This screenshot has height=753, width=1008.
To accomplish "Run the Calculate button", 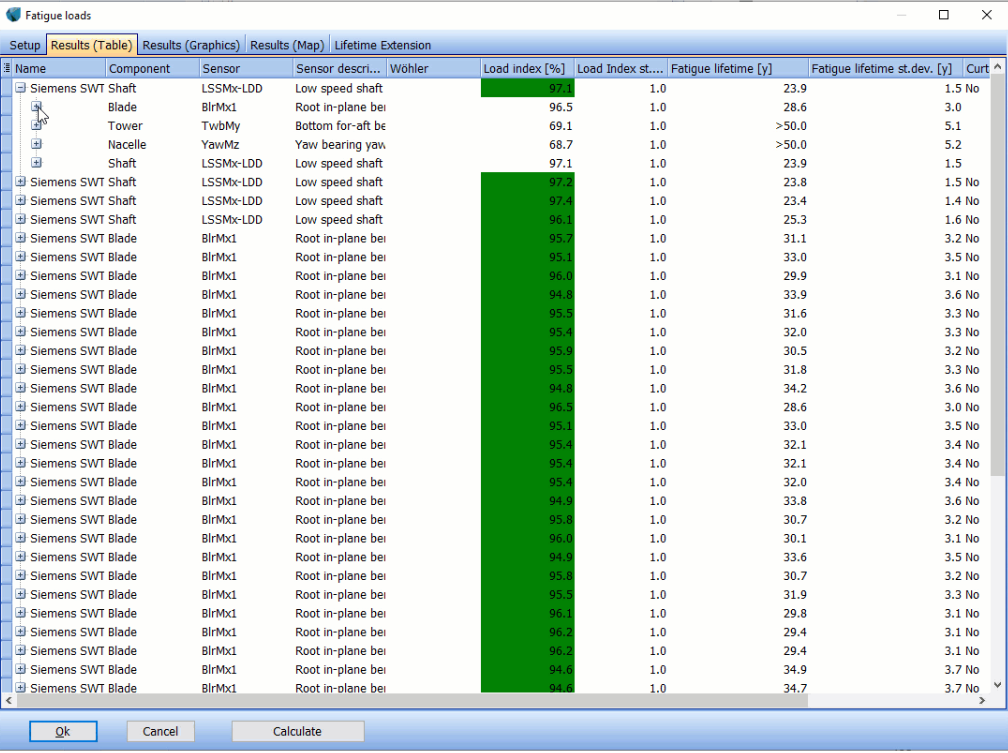I will click(x=298, y=731).
